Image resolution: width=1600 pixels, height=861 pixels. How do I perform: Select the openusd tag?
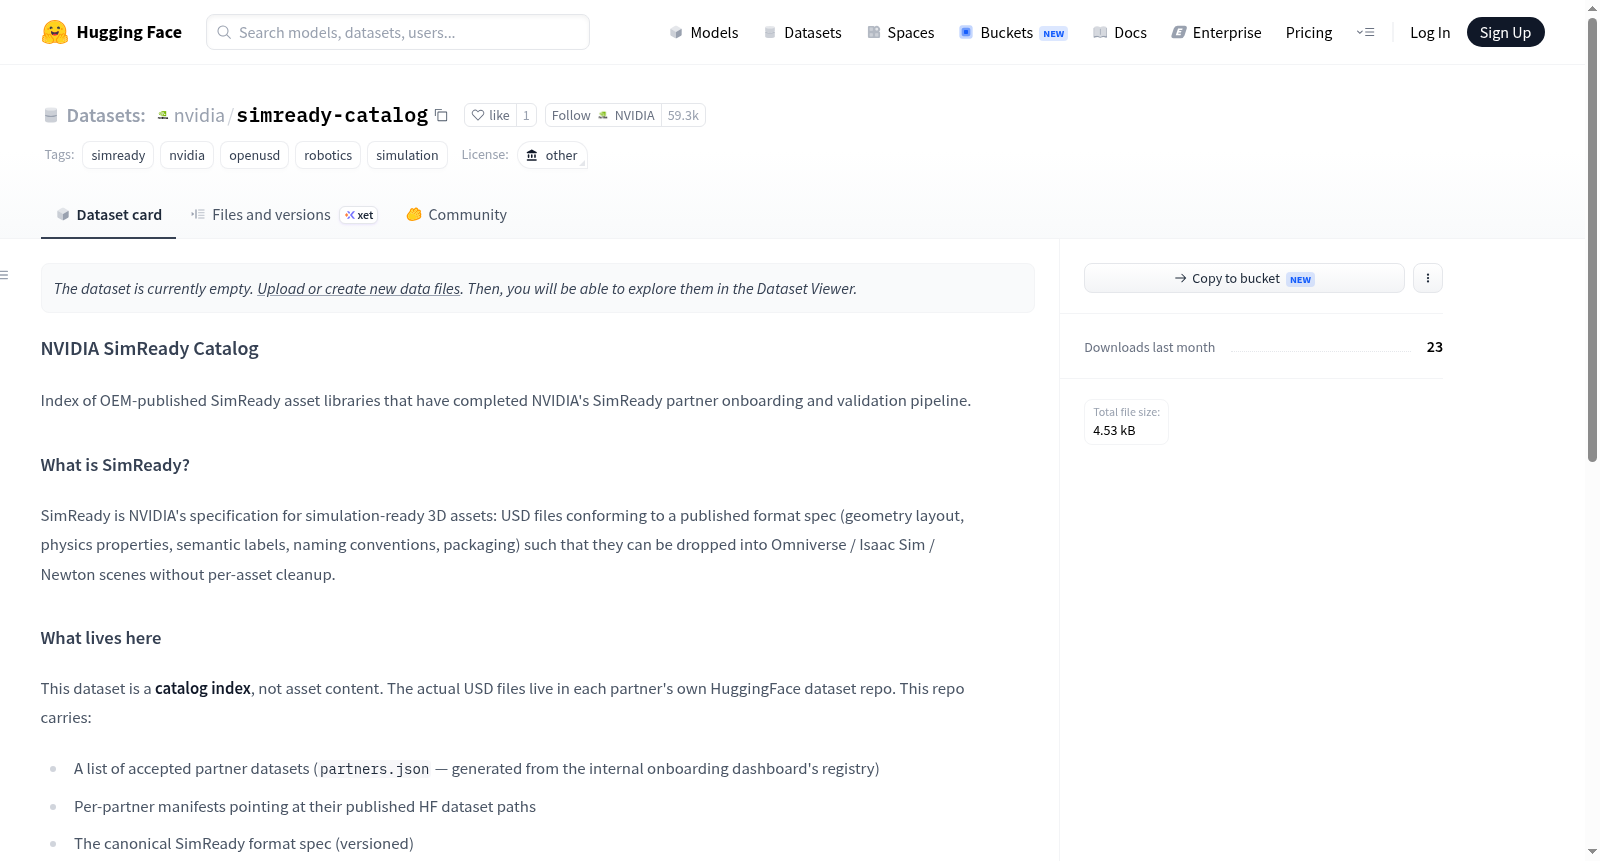pos(254,155)
